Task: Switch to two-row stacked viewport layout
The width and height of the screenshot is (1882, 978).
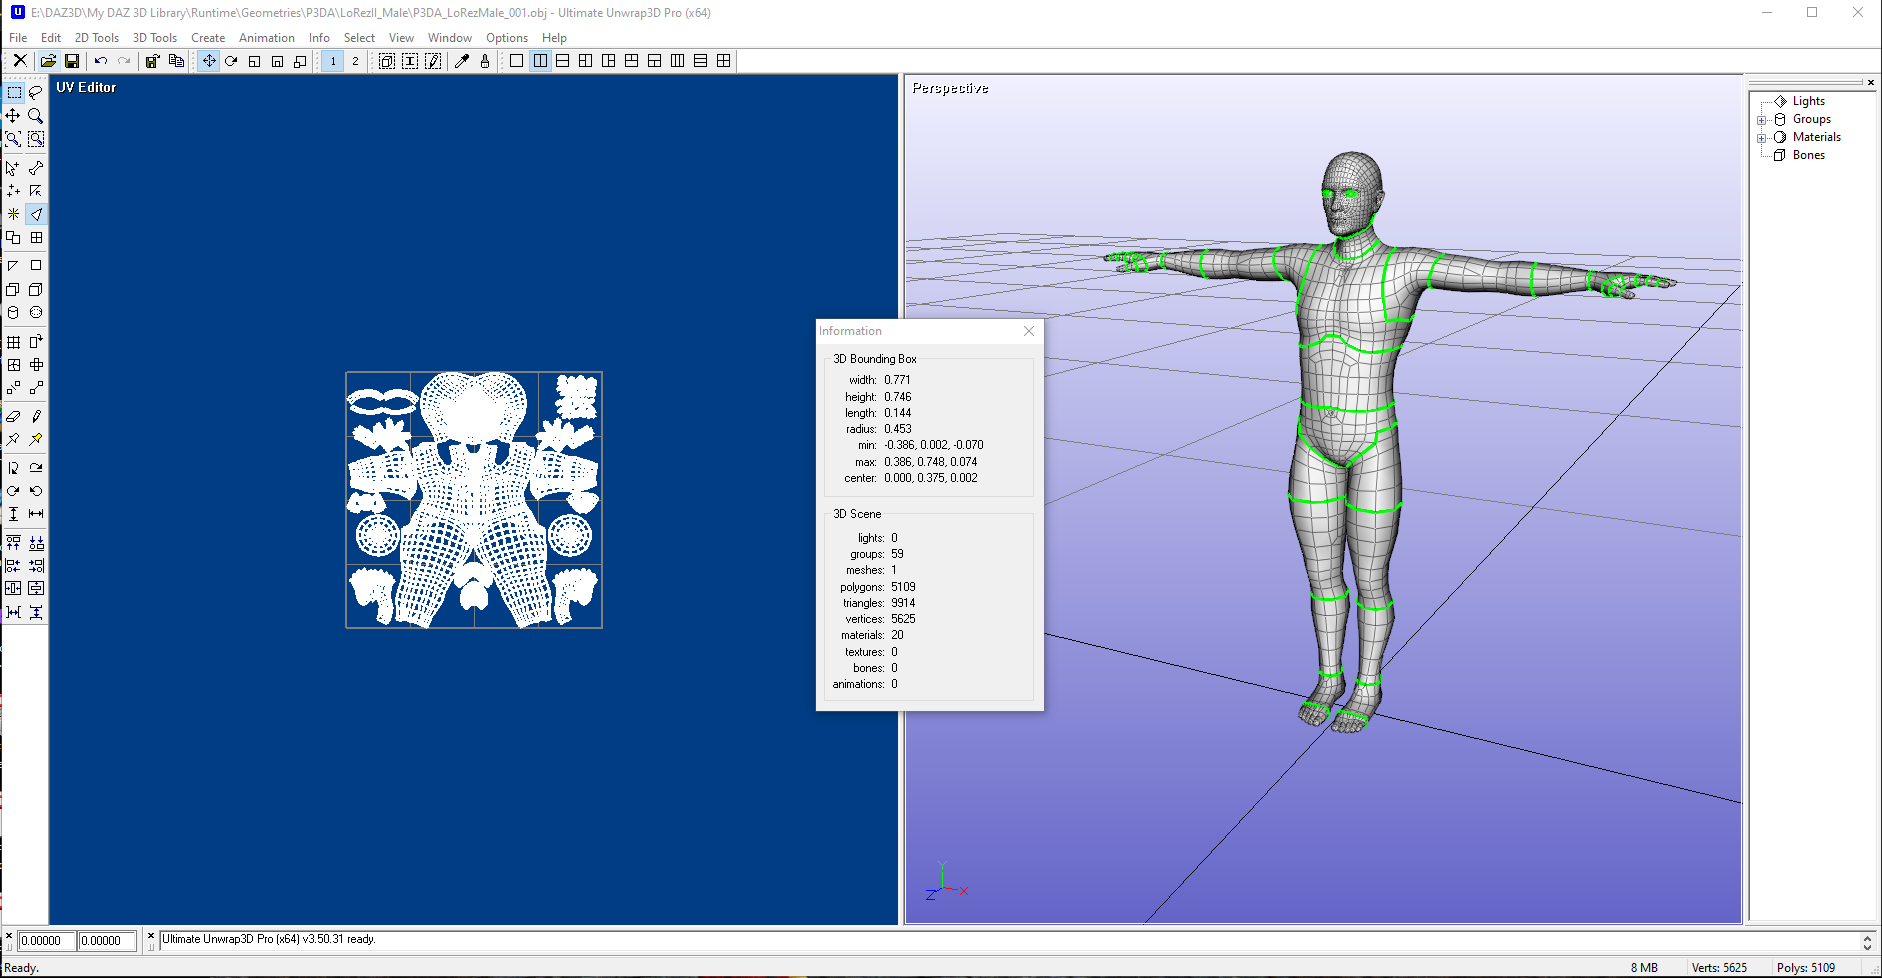Action: (563, 61)
